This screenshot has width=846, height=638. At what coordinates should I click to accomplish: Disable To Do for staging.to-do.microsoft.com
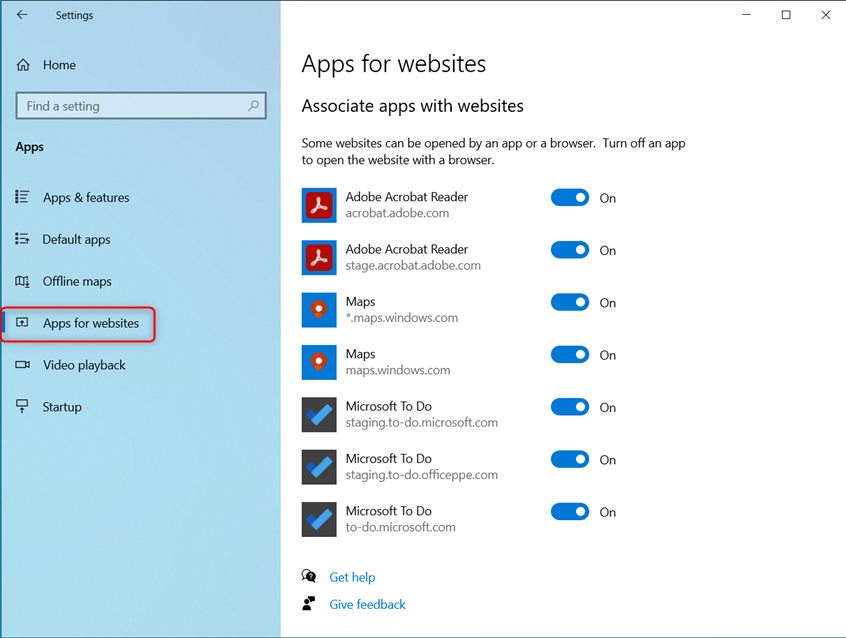570,407
